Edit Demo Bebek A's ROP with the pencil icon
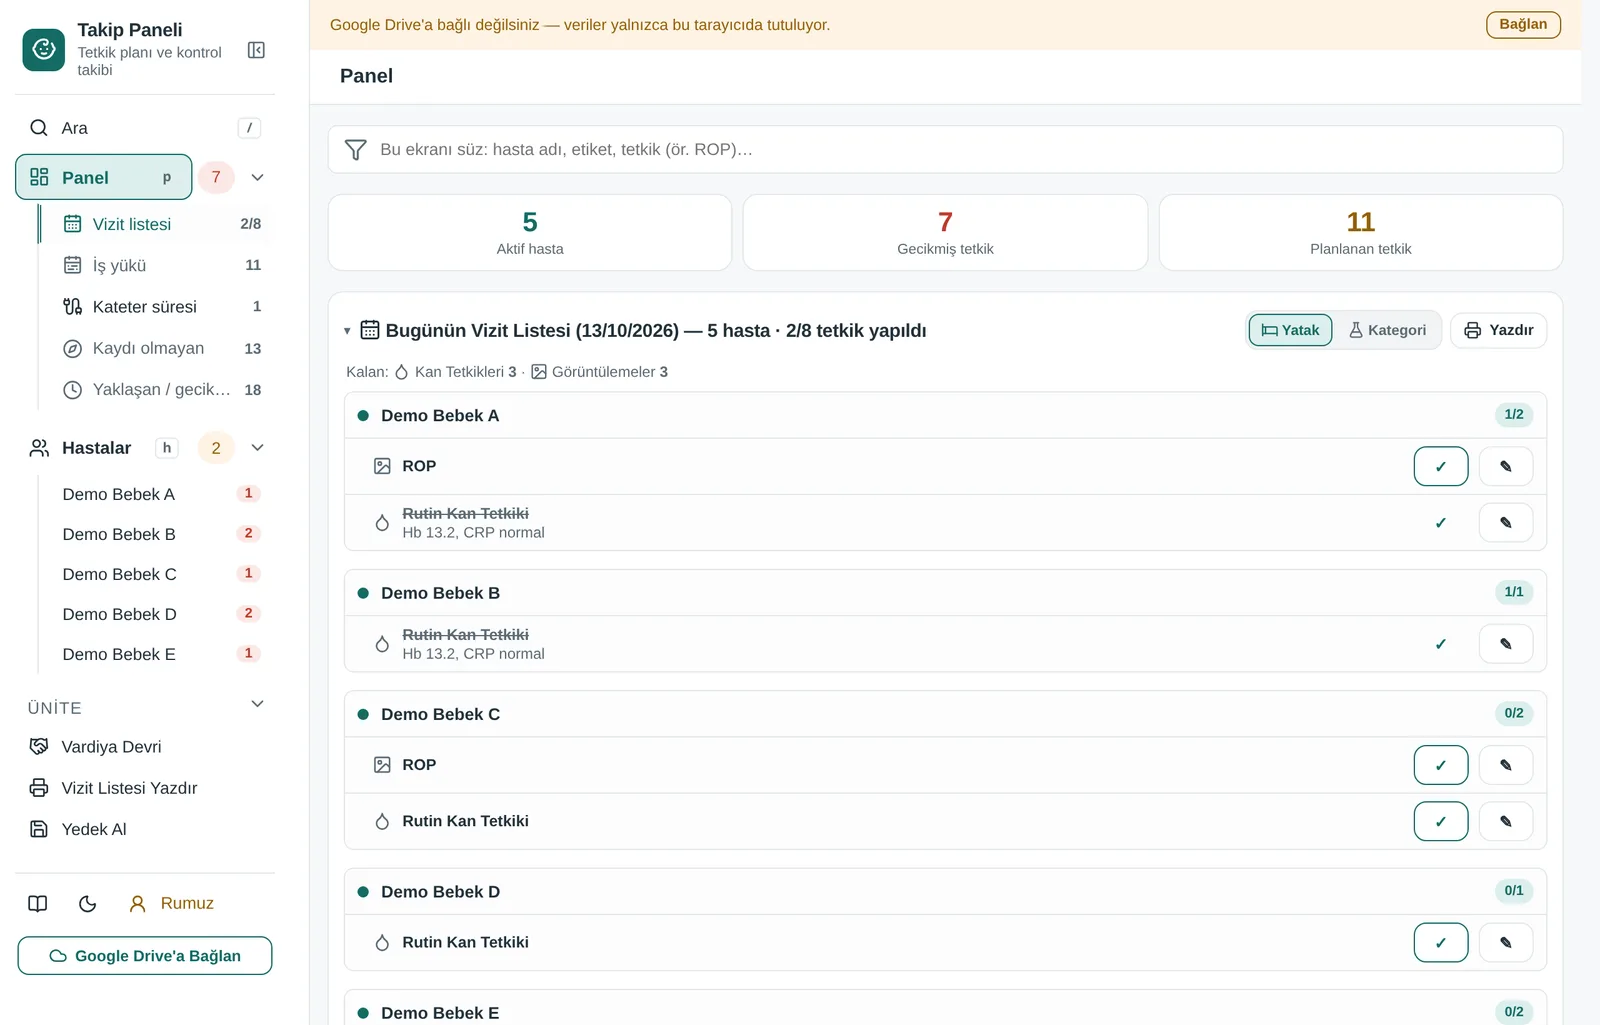This screenshot has height=1025, width=1600. coord(1506,466)
